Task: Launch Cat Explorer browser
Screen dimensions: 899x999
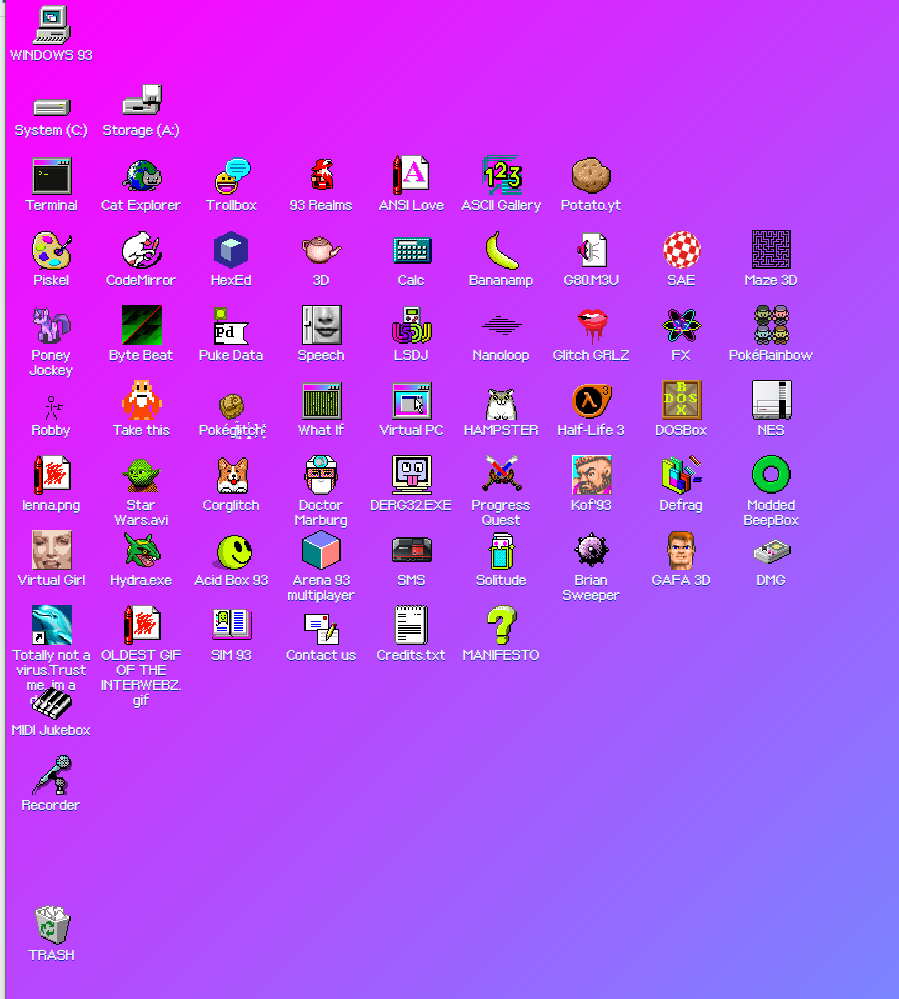Action: [141, 176]
